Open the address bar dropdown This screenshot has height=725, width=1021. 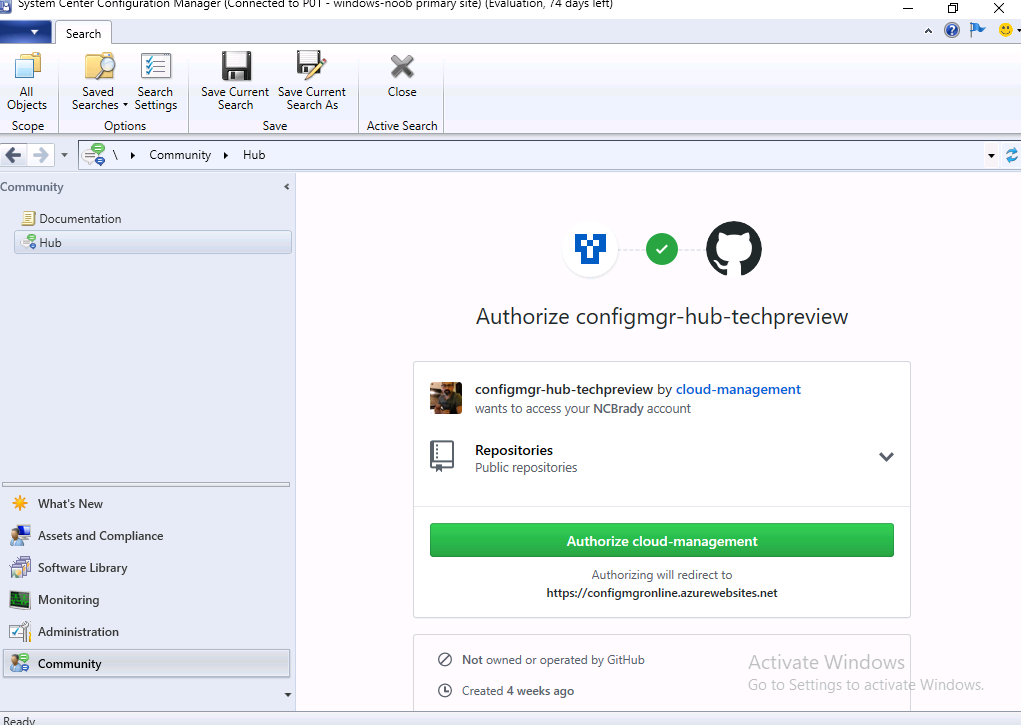click(x=991, y=156)
